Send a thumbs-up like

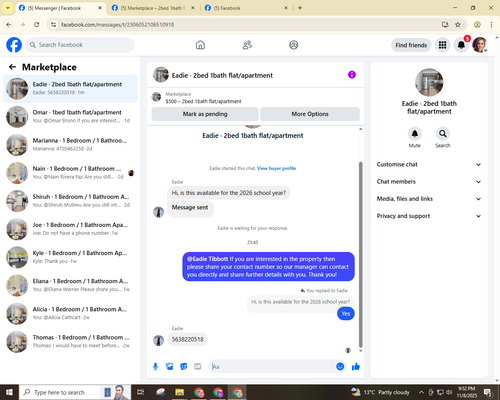[x=356, y=367]
